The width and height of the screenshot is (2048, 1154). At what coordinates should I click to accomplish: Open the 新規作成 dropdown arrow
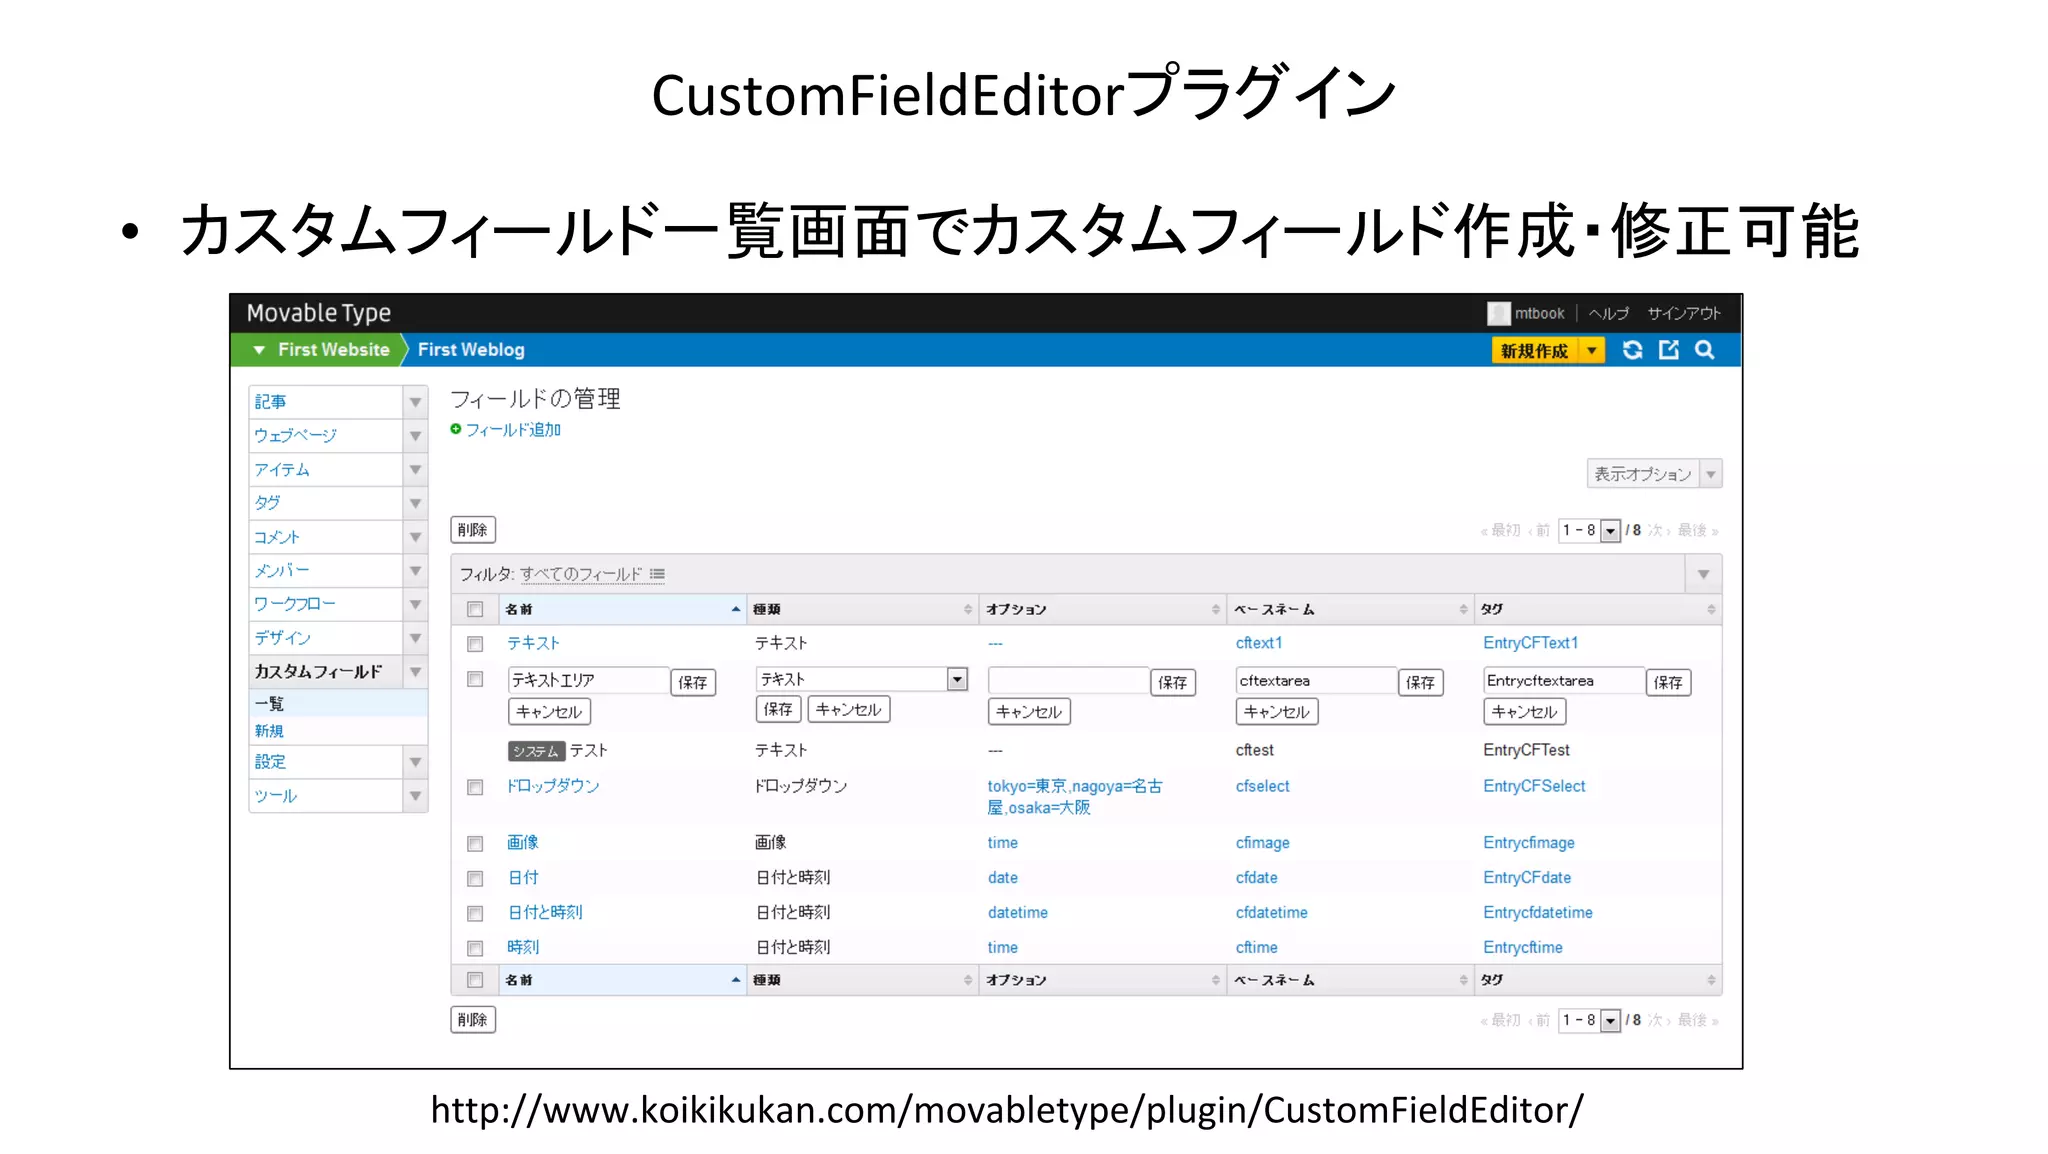tap(1591, 351)
